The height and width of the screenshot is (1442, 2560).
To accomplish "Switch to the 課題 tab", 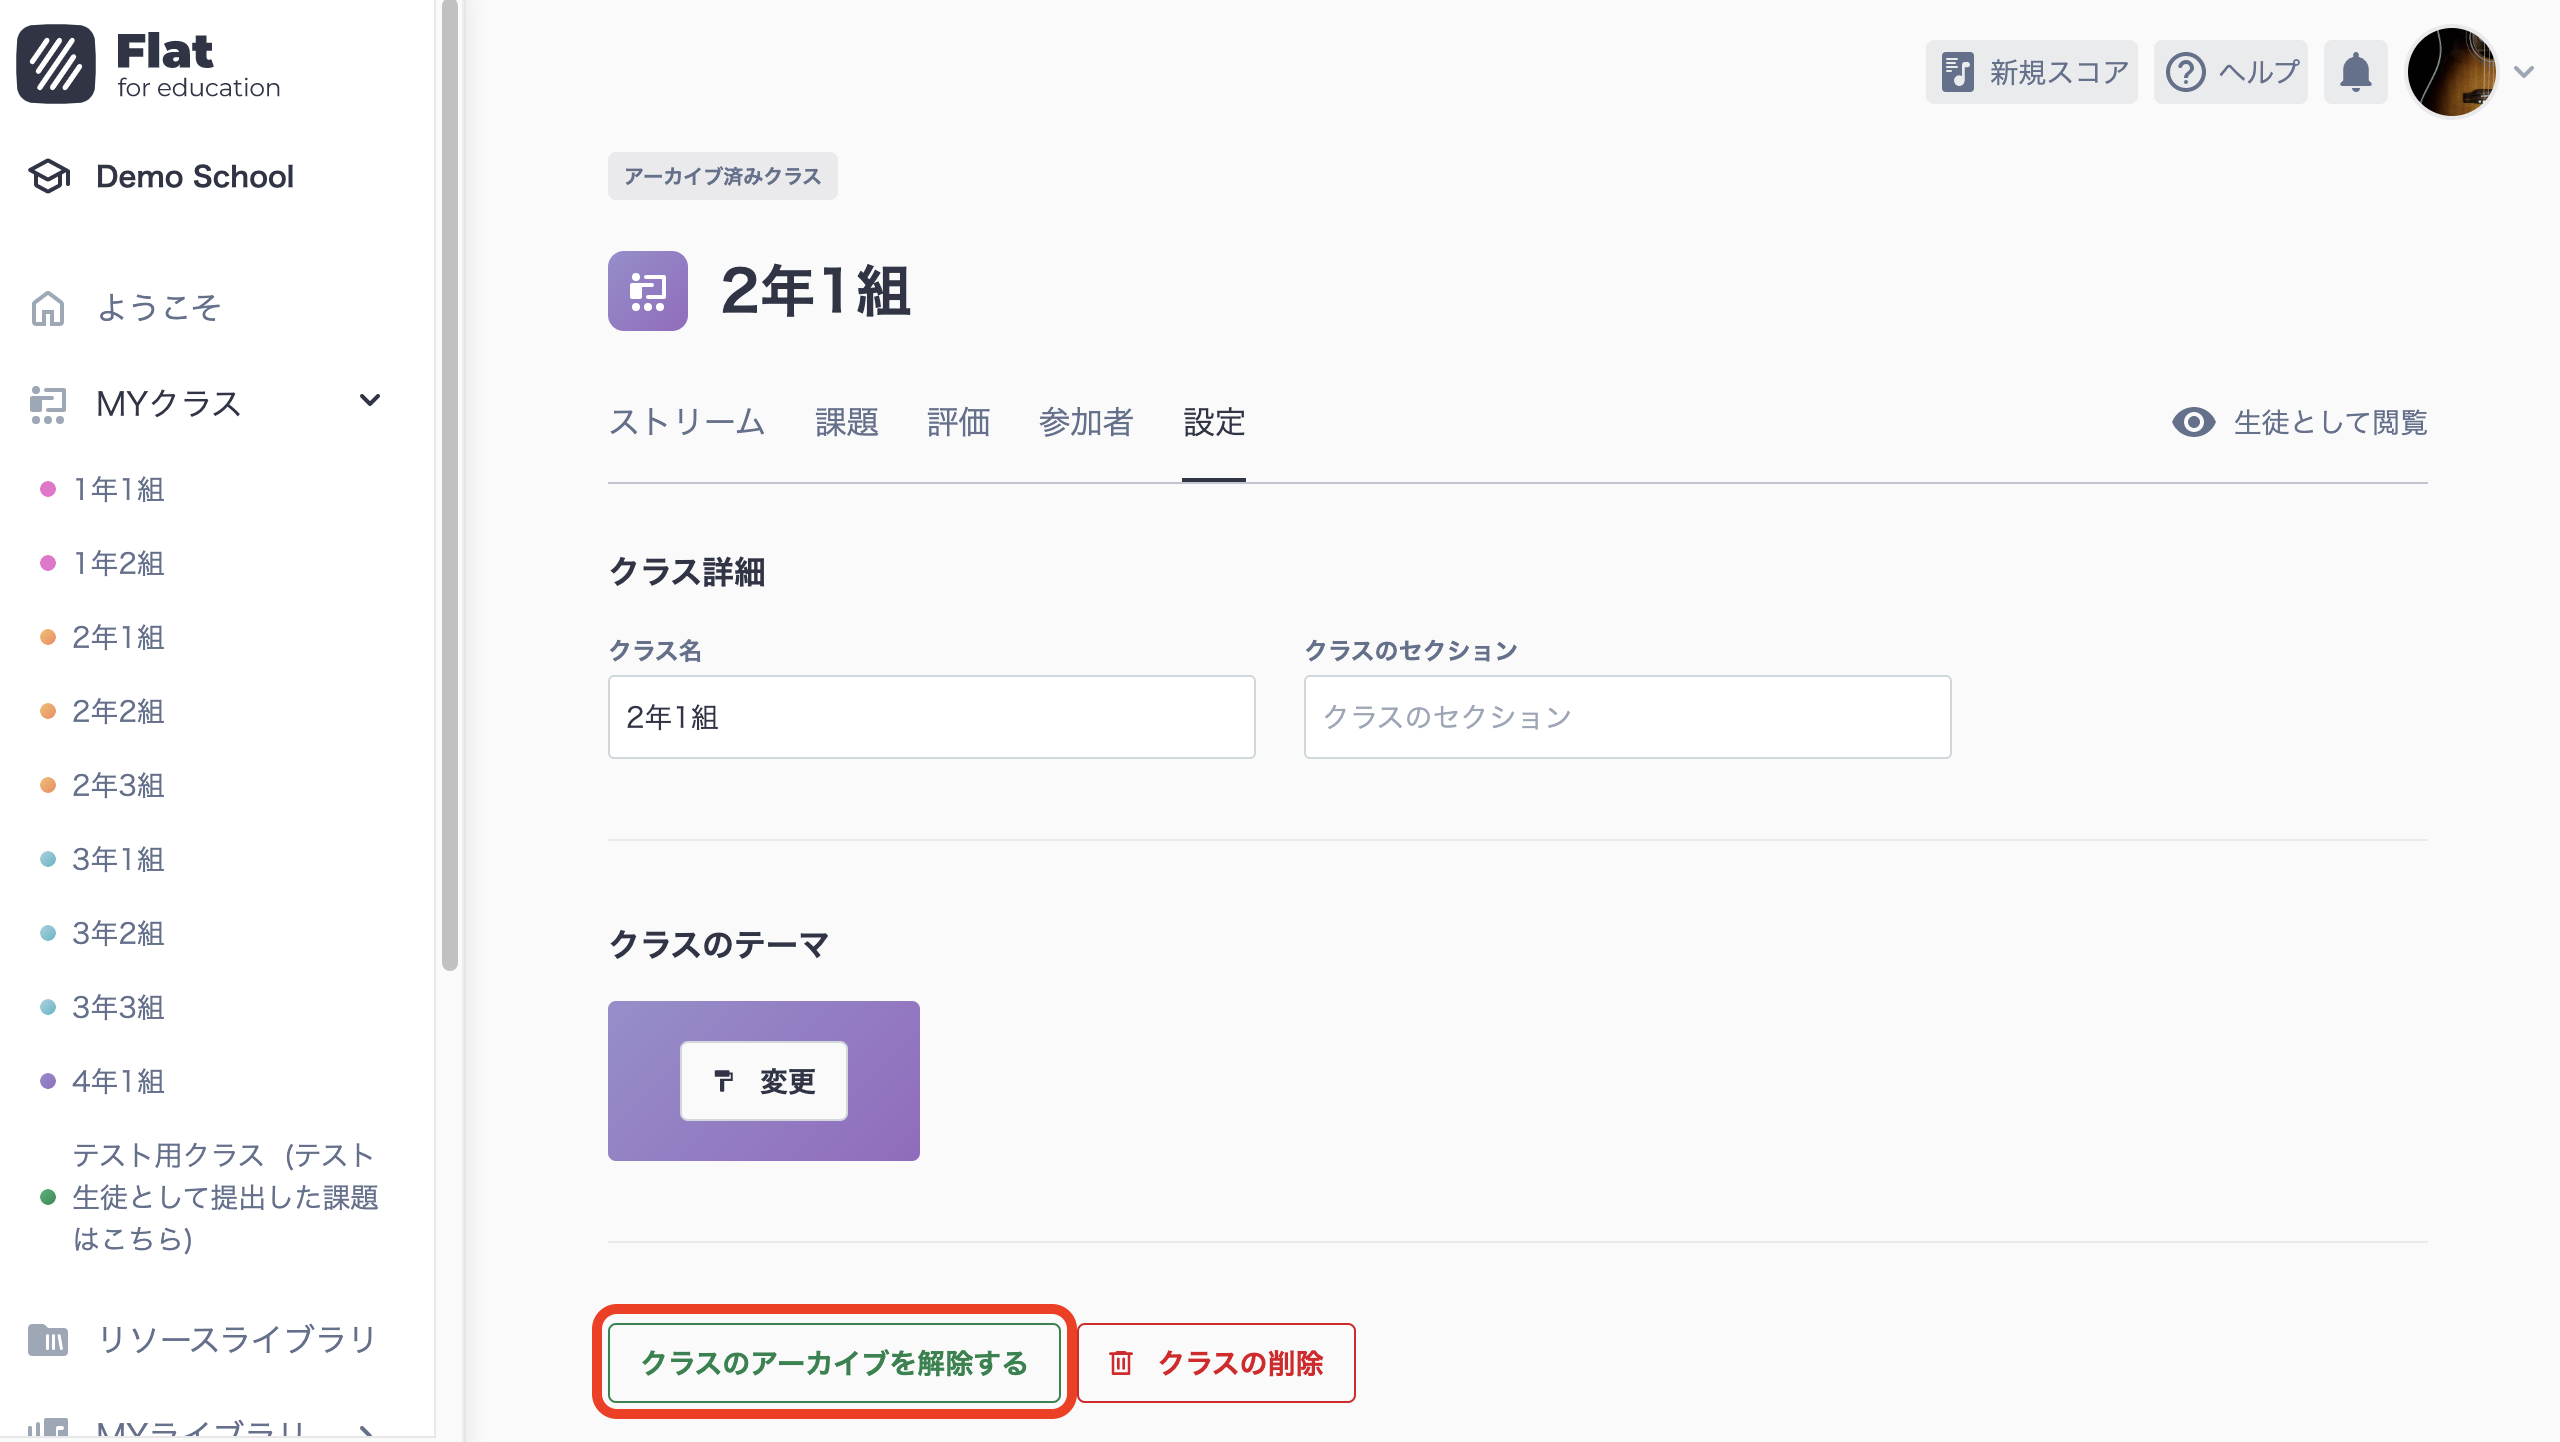I will coord(846,423).
